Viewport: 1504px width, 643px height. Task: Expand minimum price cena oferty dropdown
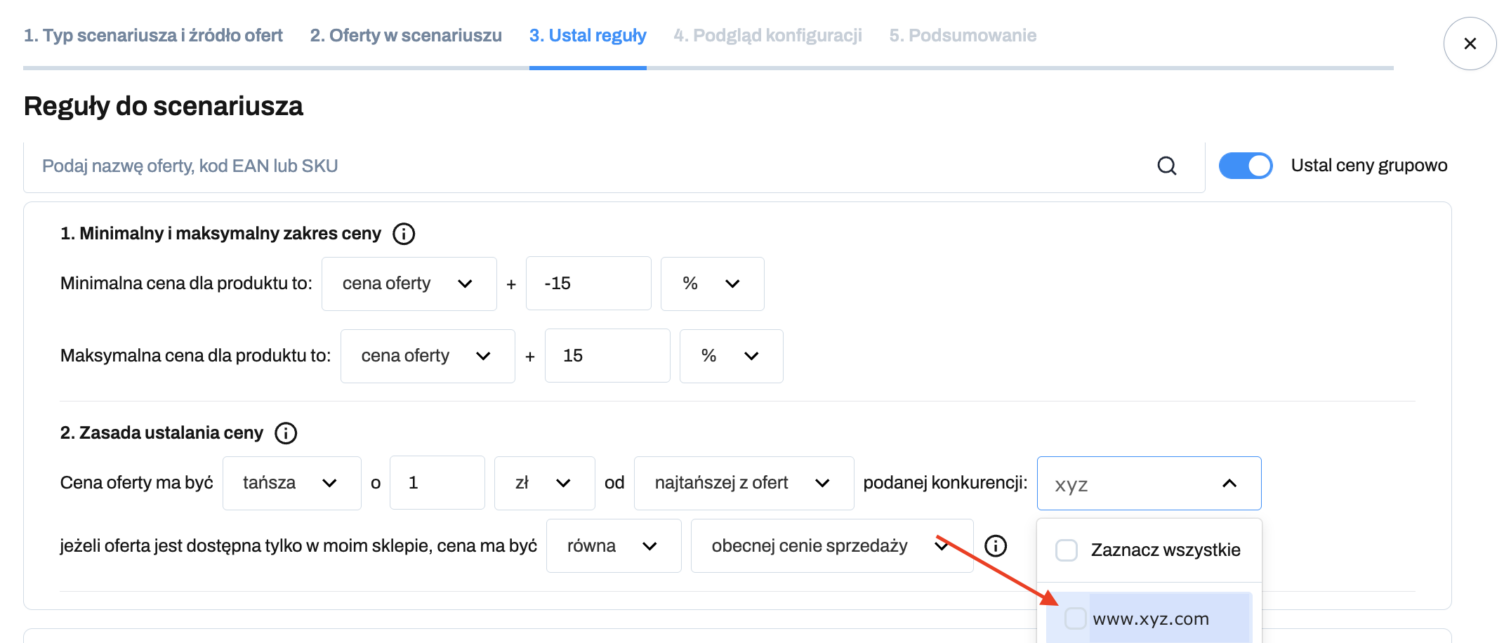(409, 284)
